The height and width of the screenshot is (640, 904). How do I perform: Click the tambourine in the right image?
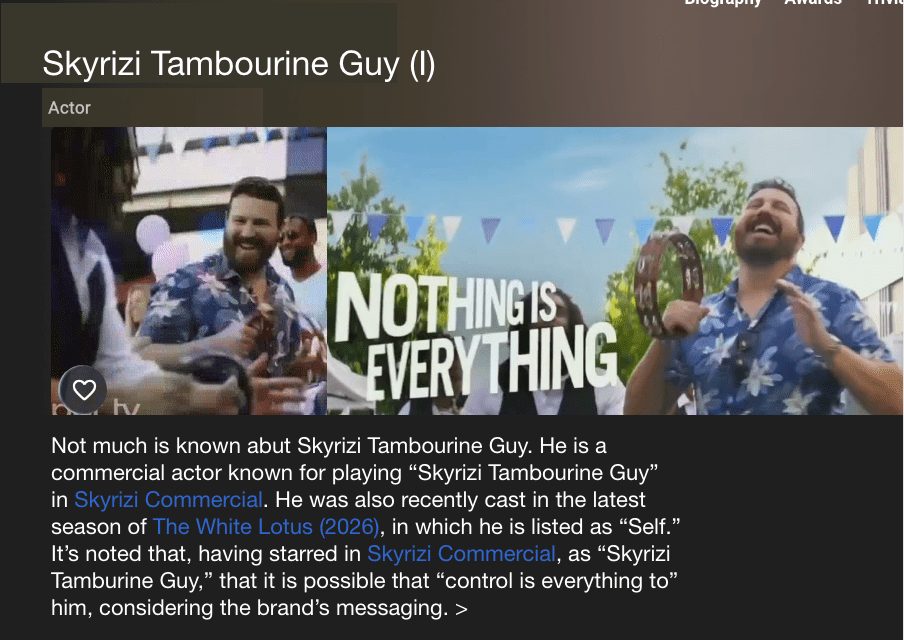670,285
